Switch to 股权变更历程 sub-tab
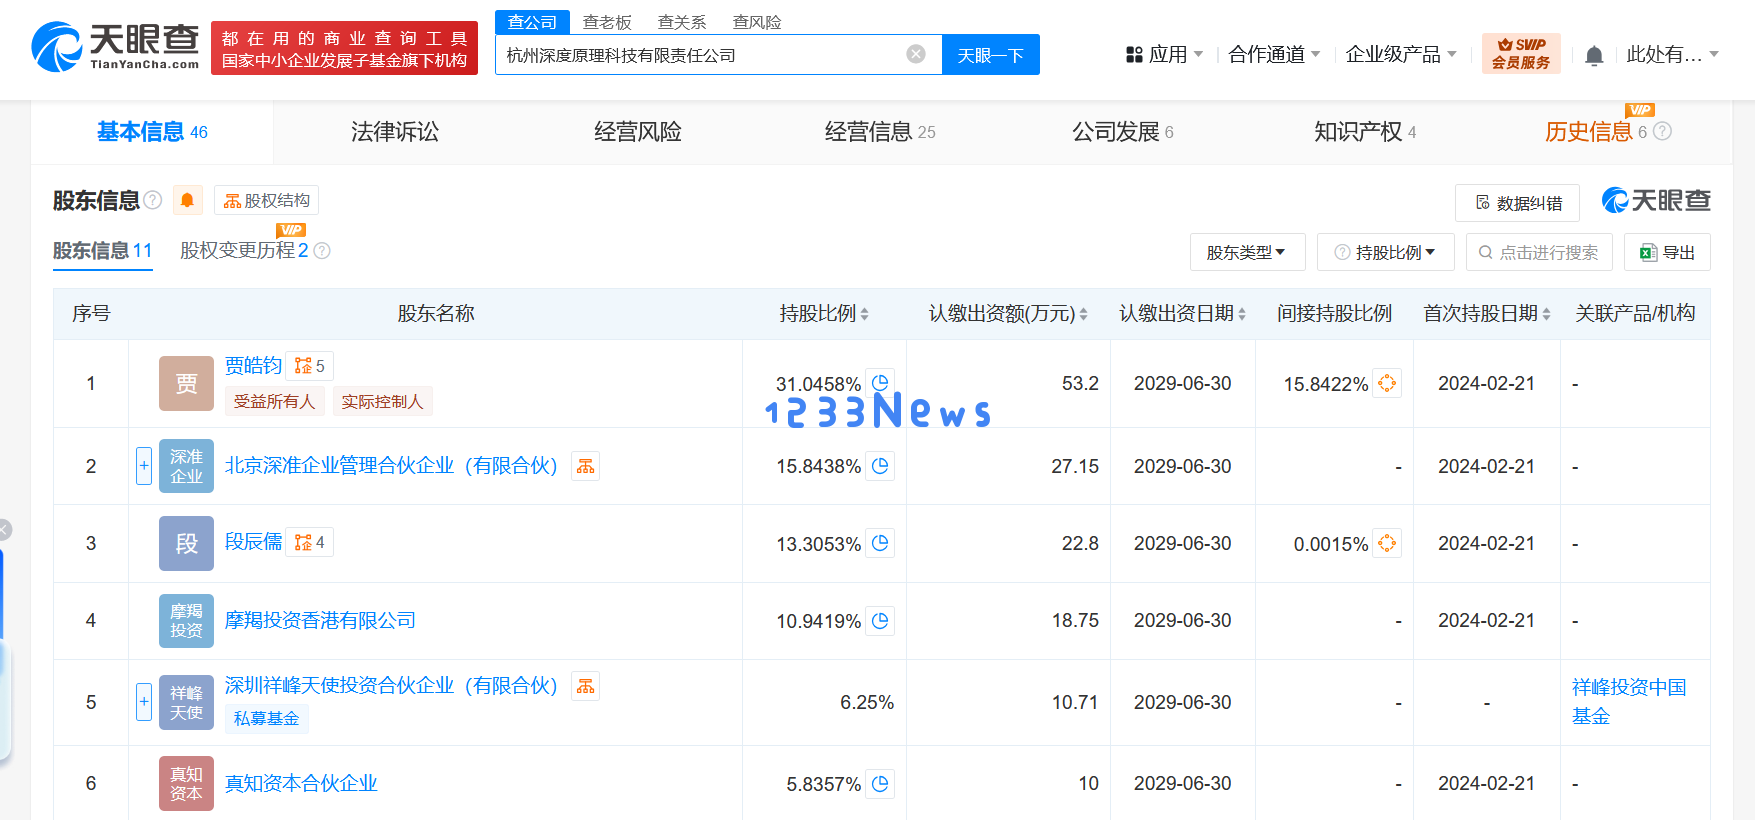1755x820 pixels. point(244,251)
